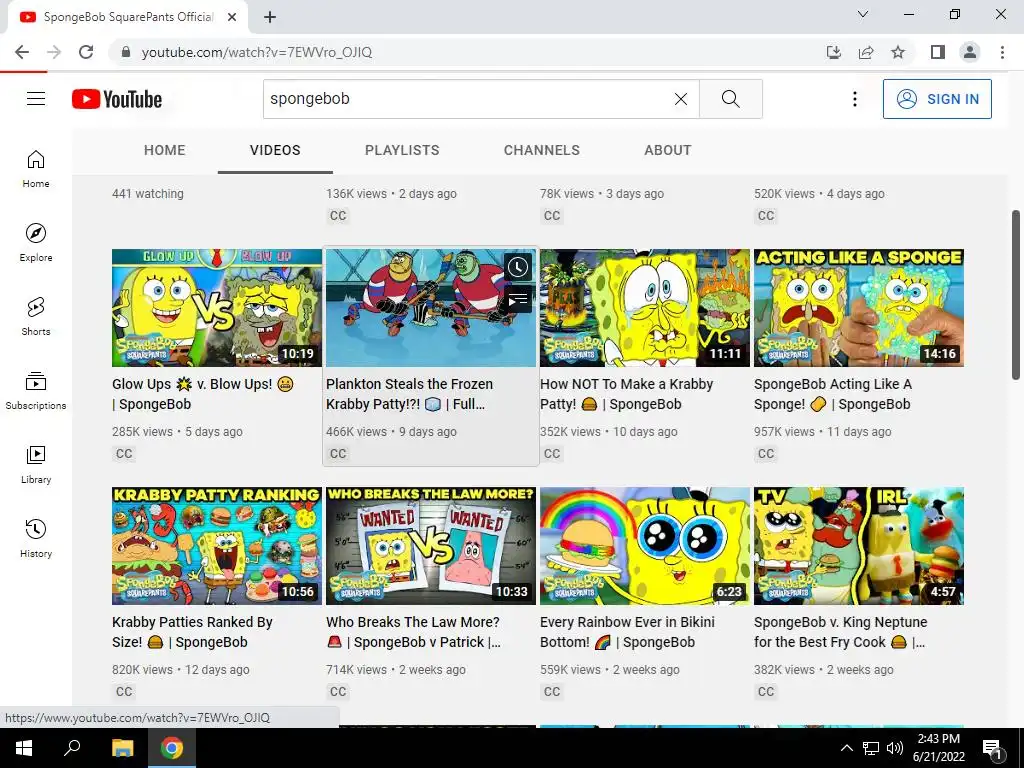
Task: Toggle the browser side panel
Action: pyautogui.click(x=938, y=52)
